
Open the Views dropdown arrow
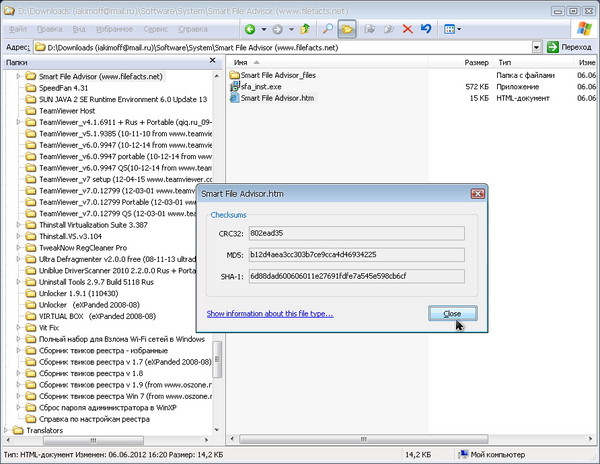[x=459, y=29]
